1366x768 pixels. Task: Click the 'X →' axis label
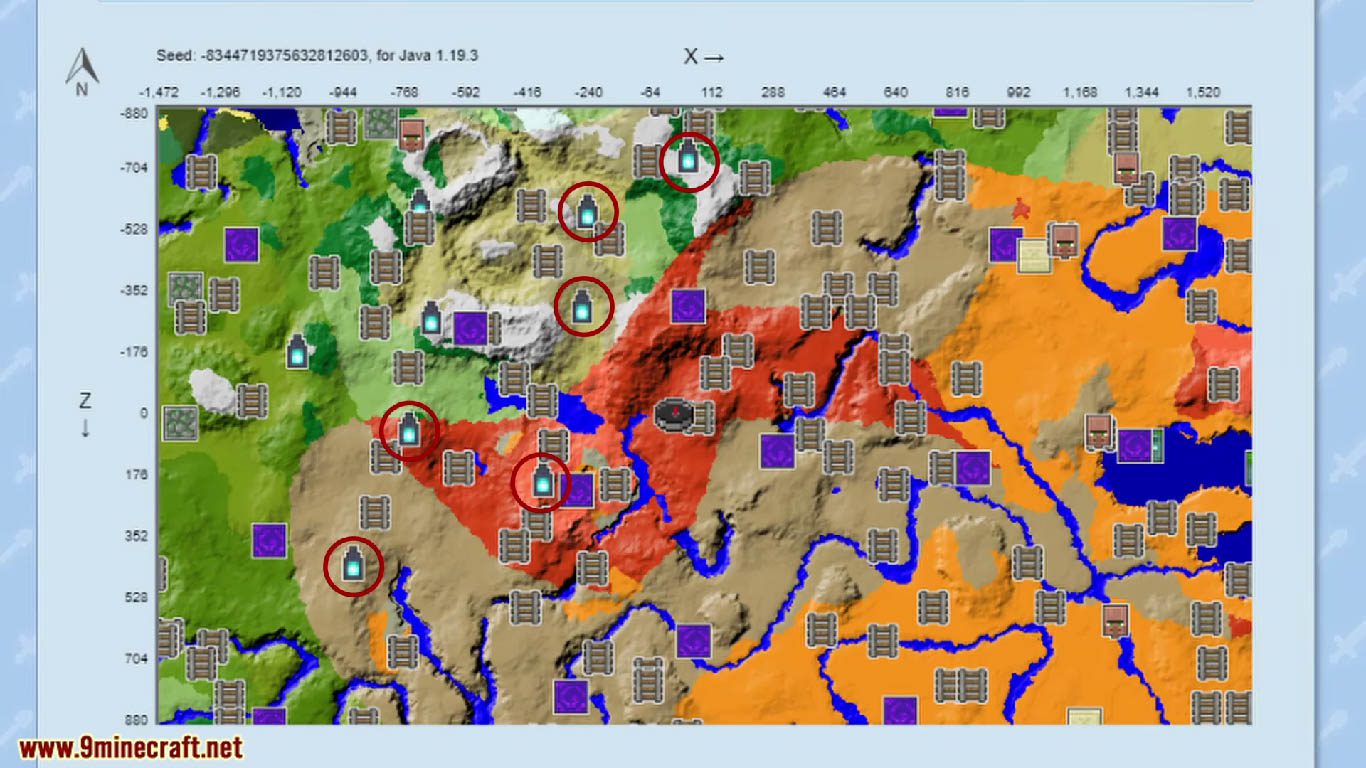pos(704,57)
